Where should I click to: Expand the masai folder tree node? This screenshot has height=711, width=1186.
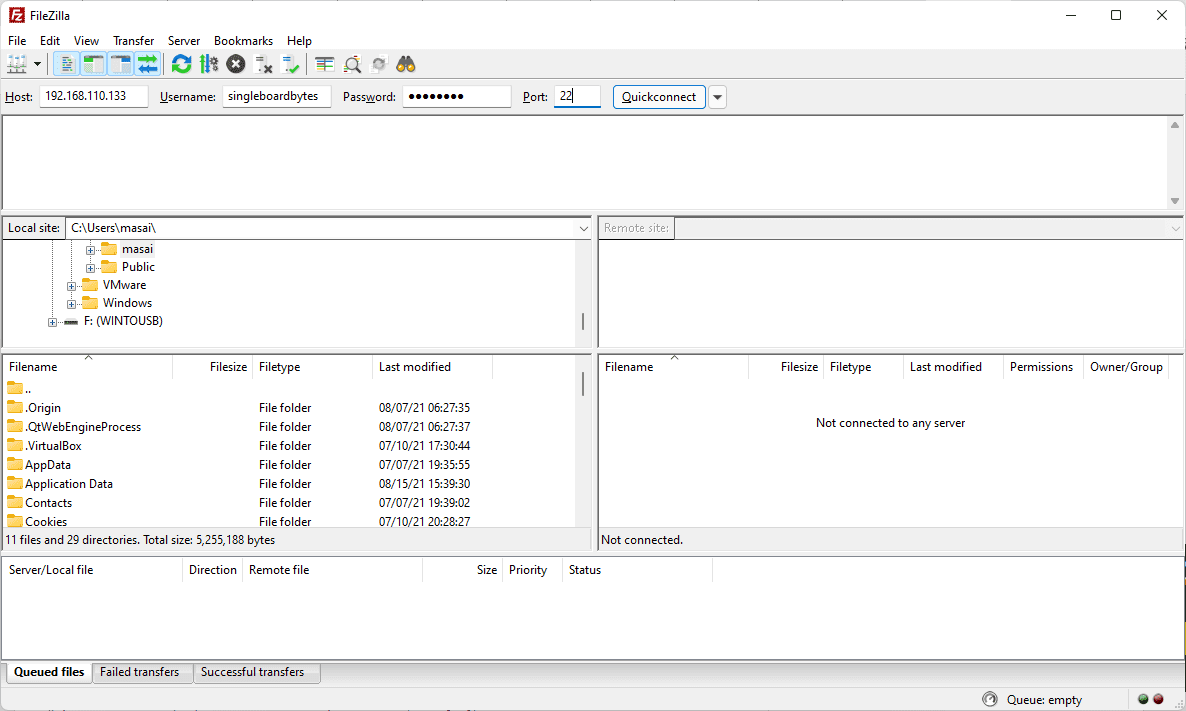coord(90,250)
